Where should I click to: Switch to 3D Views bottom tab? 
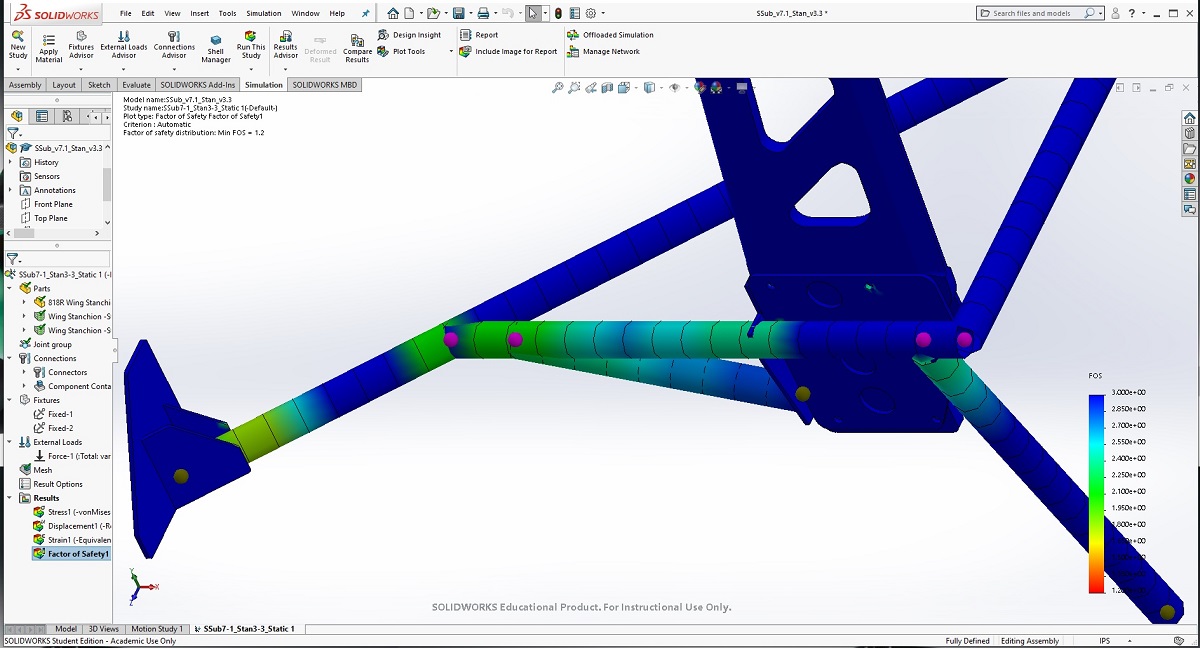[103, 629]
